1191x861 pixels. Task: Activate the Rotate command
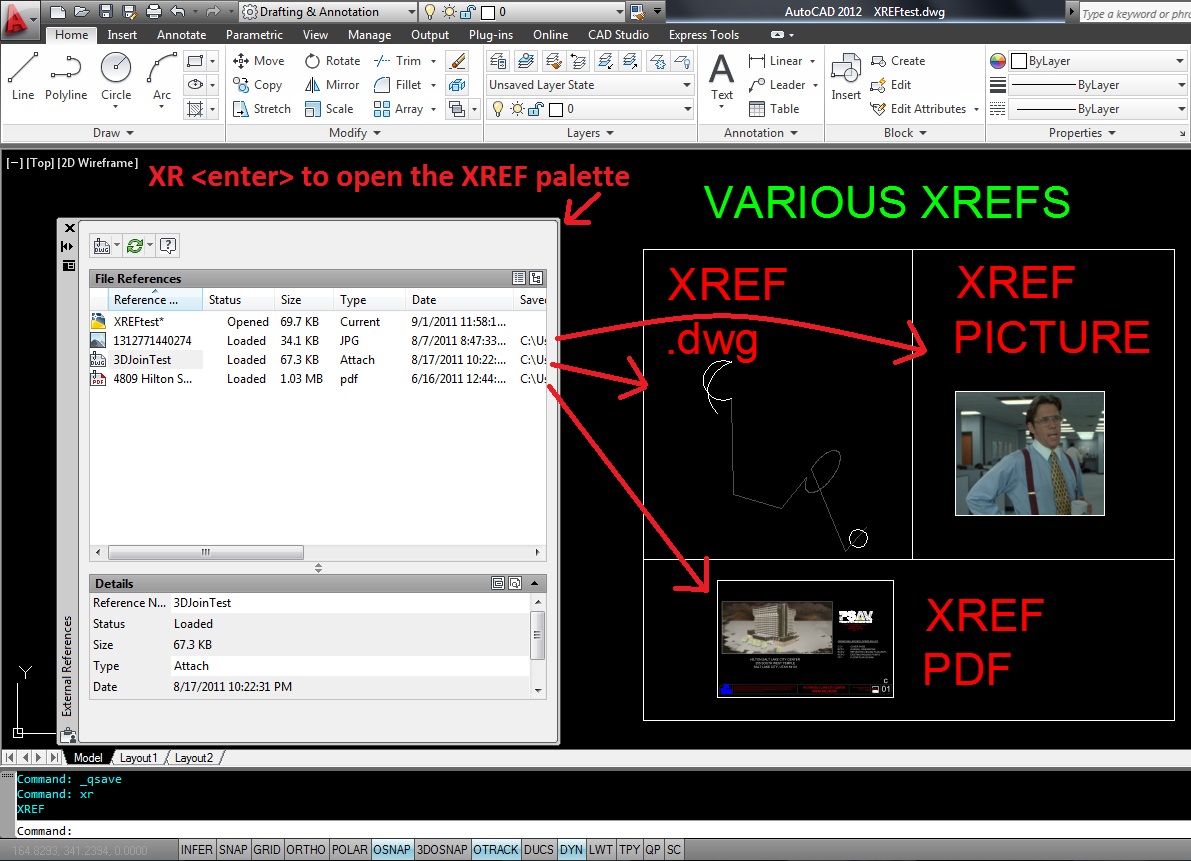(x=331, y=60)
